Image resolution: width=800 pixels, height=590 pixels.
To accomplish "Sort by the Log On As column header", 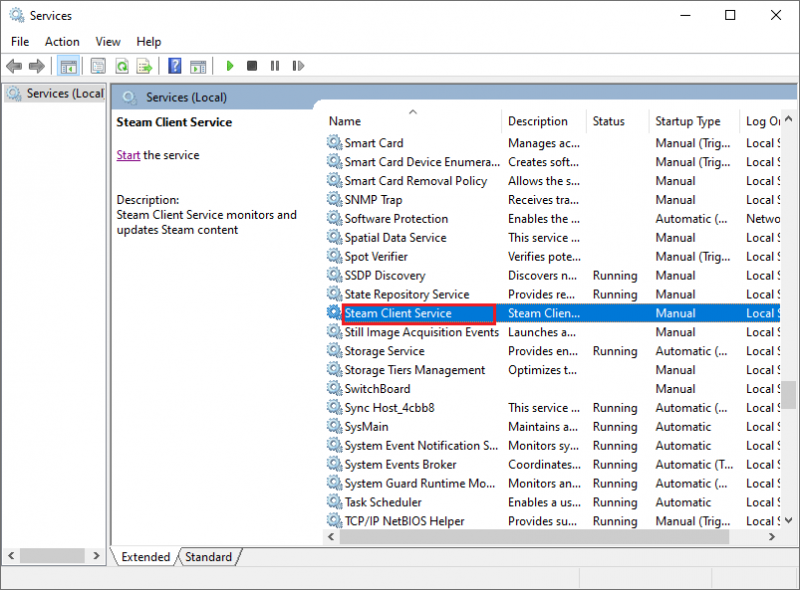I will tap(760, 121).
